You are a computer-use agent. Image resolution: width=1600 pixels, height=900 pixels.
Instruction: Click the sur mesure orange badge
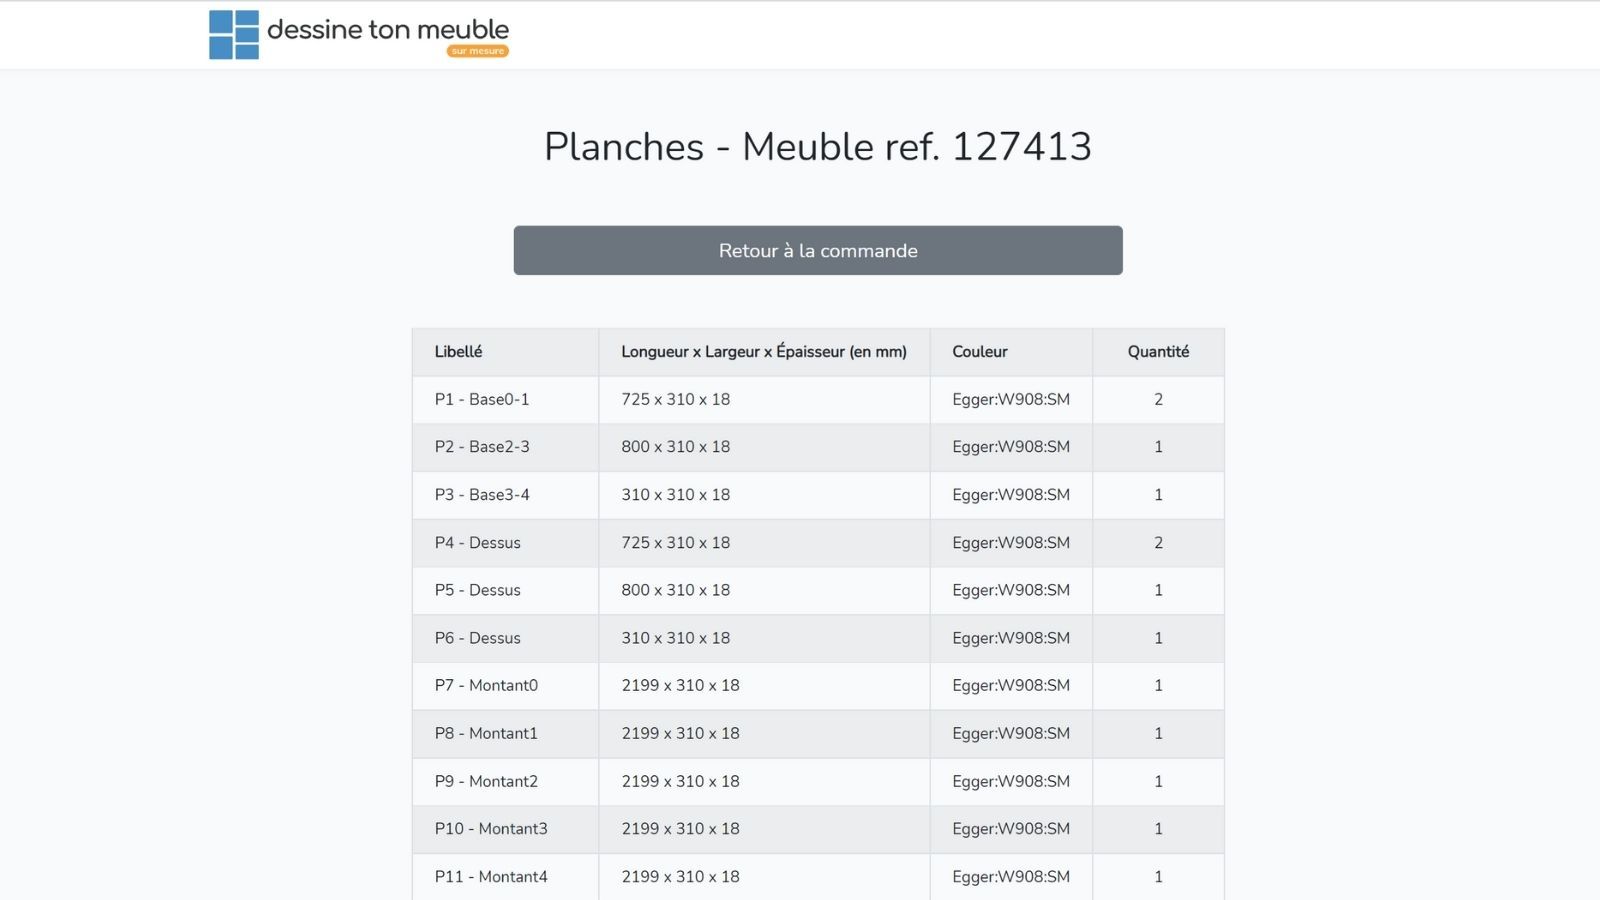click(x=478, y=51)
